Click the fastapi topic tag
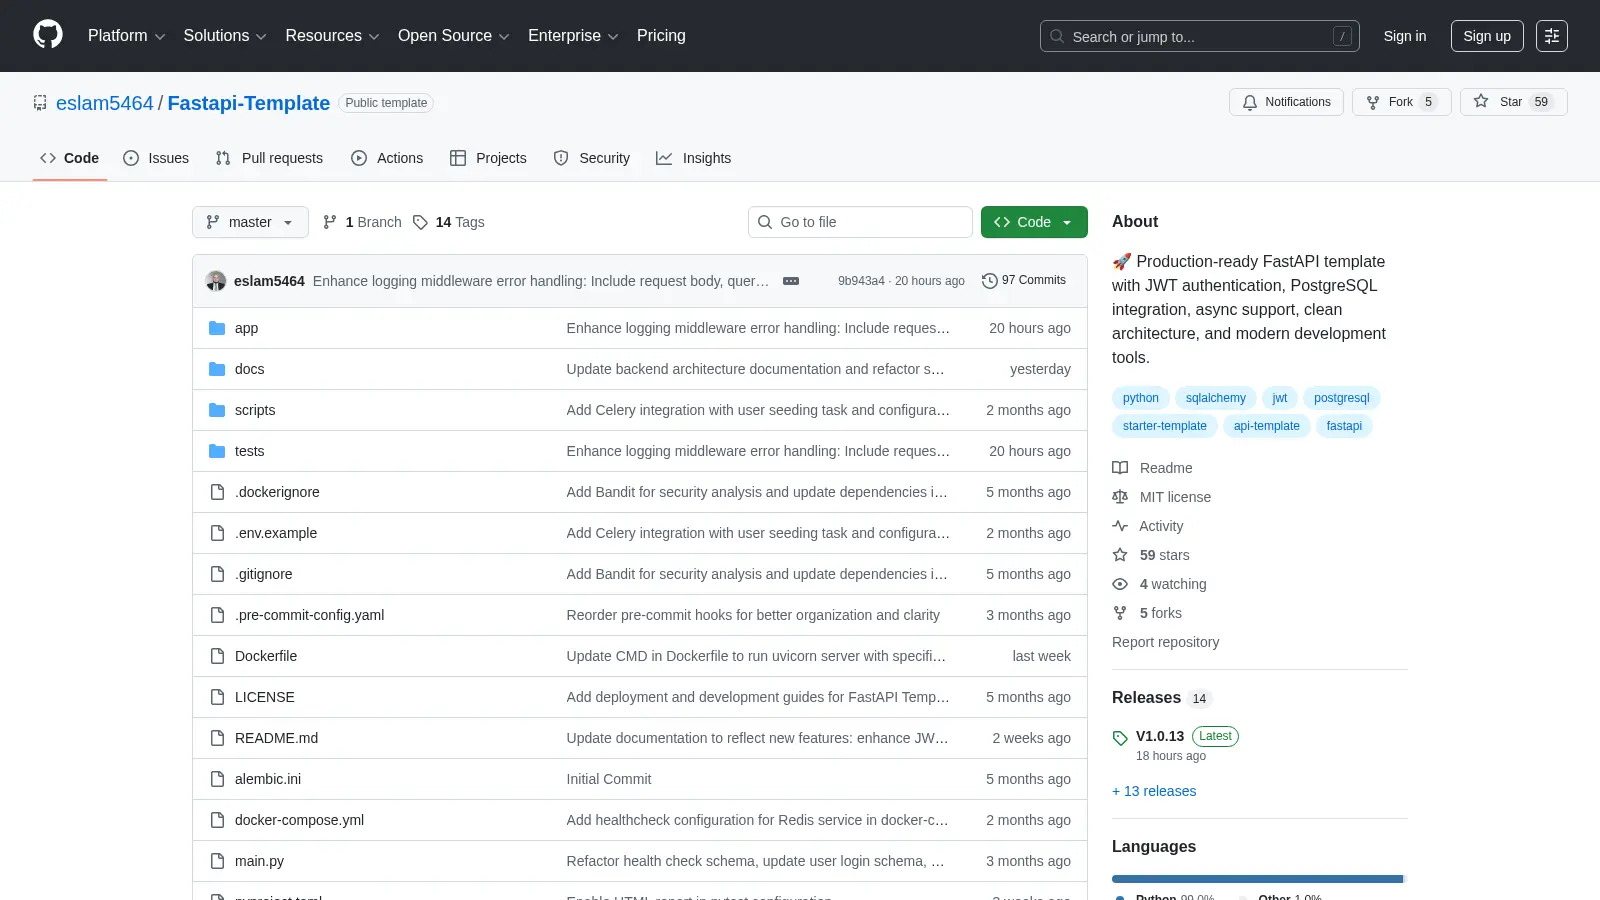This screenshot has height=900, width=1600. pos(1344,426)
